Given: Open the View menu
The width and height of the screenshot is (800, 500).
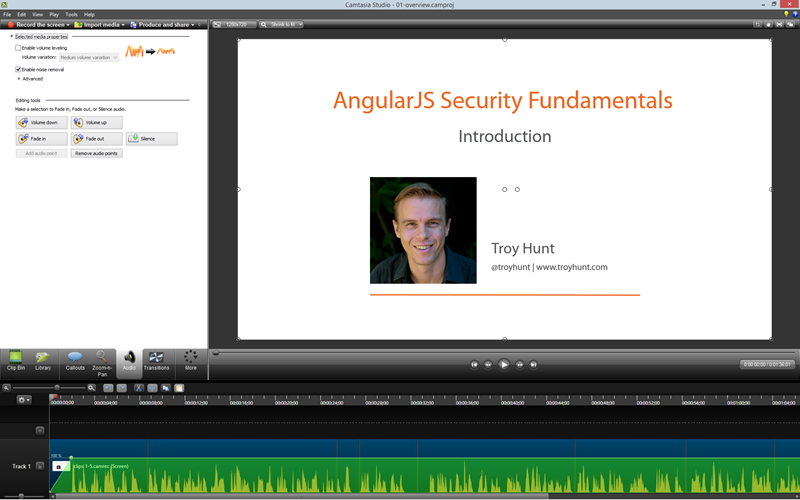Looking at the screenshot, I should click(37, 14).
